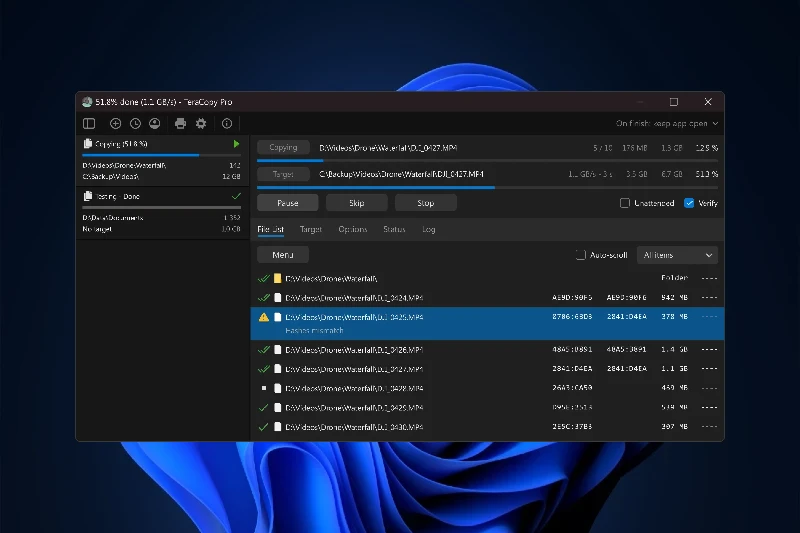Screen dimensions: 800x533
Task: Maximize the TeraCopy Pro window
Action: tap(673, 102)
